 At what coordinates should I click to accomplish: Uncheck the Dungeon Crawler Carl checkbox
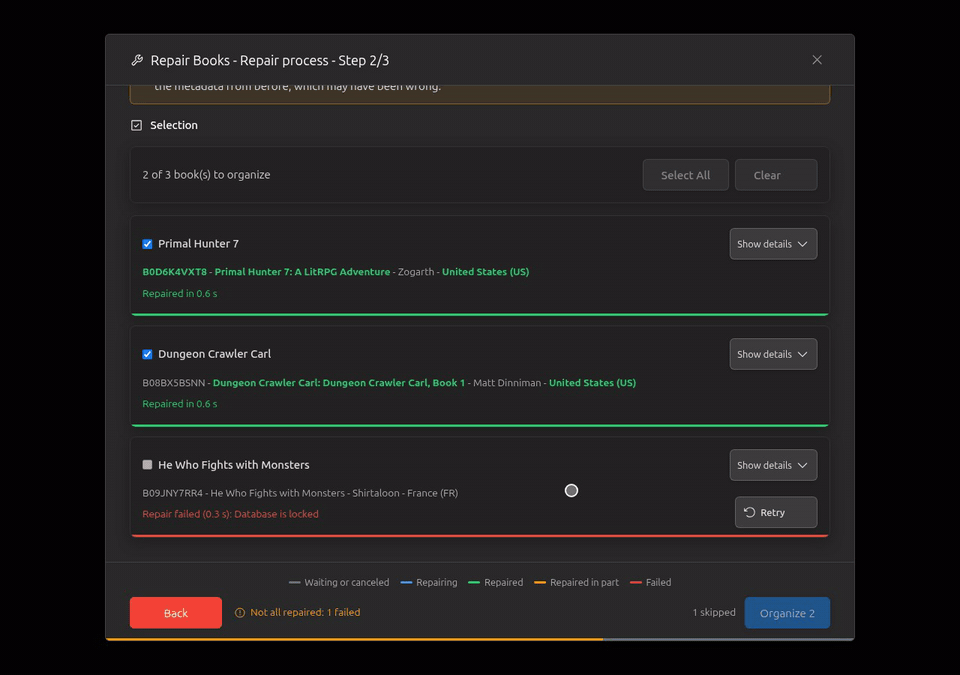(x=148, y=354)
